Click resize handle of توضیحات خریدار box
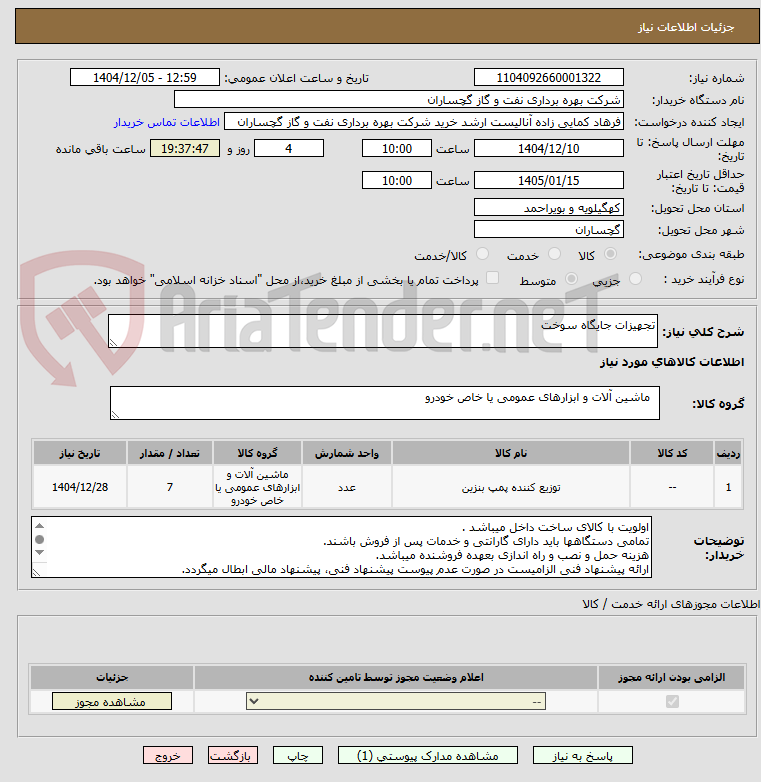This screenshot has width=761, height=782. pyautogui.click(x=36, y=573)
